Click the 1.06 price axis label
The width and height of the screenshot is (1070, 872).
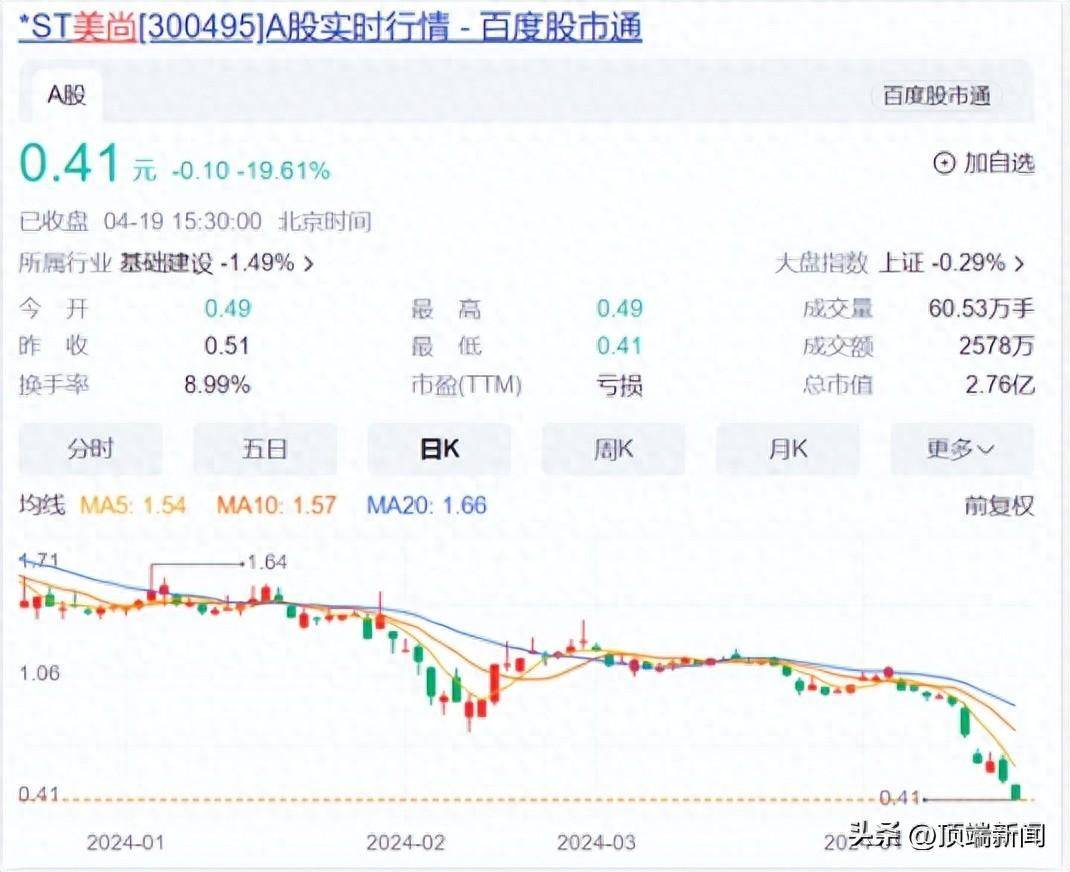click(40, 673)
